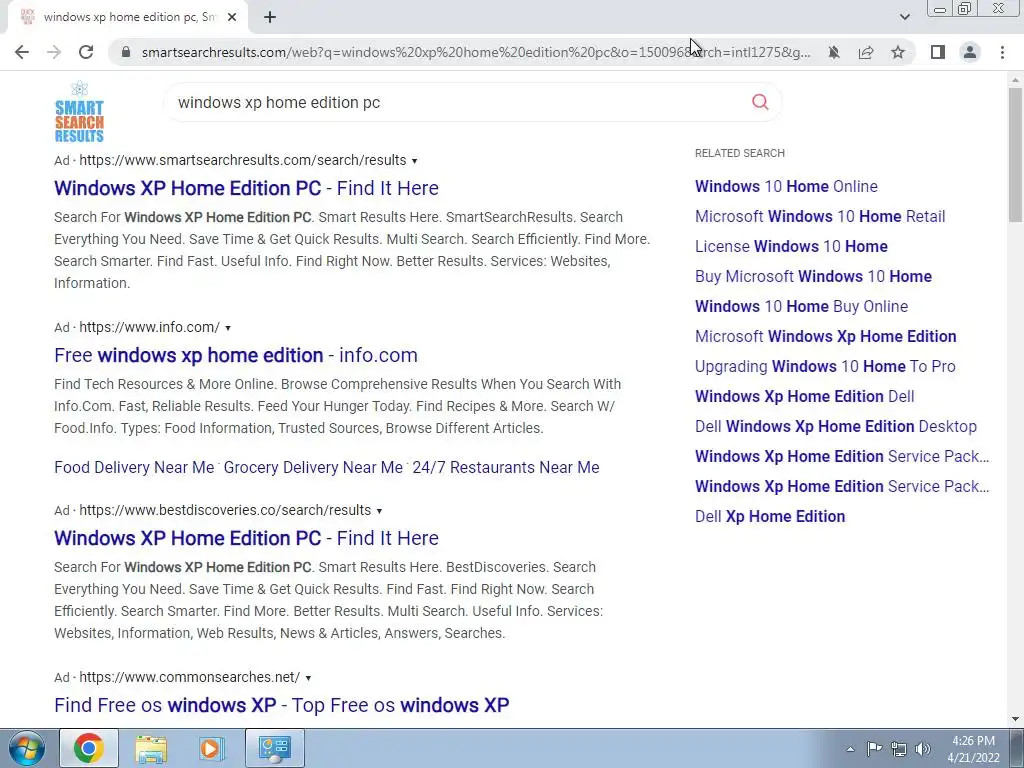Expand the info.com ad URL dropdown arrow
This screenshot has width=1024, height=768.
click(228, 328)
